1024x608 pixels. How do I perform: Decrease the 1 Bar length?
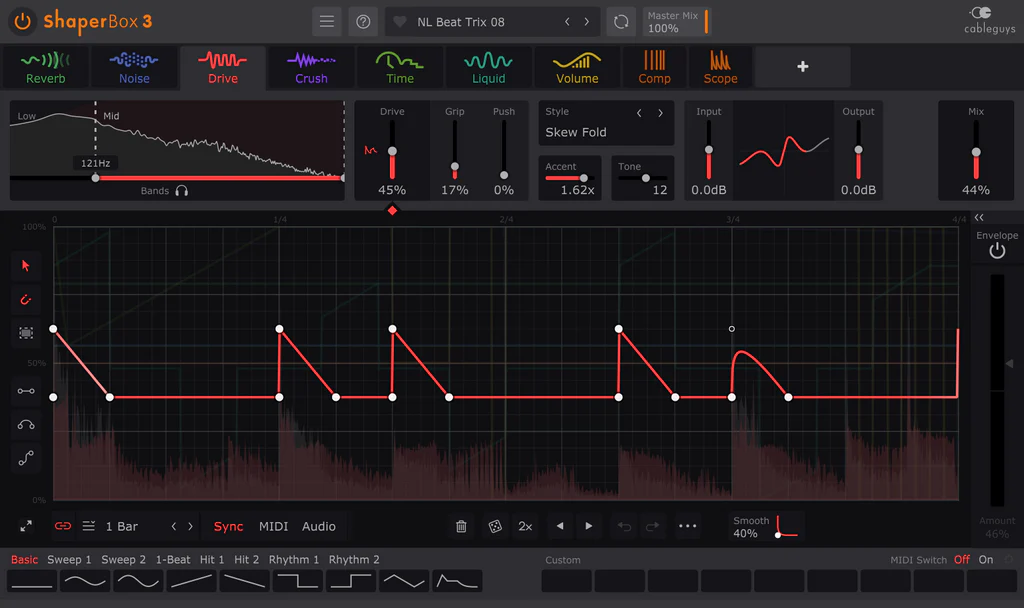(174, 526)
